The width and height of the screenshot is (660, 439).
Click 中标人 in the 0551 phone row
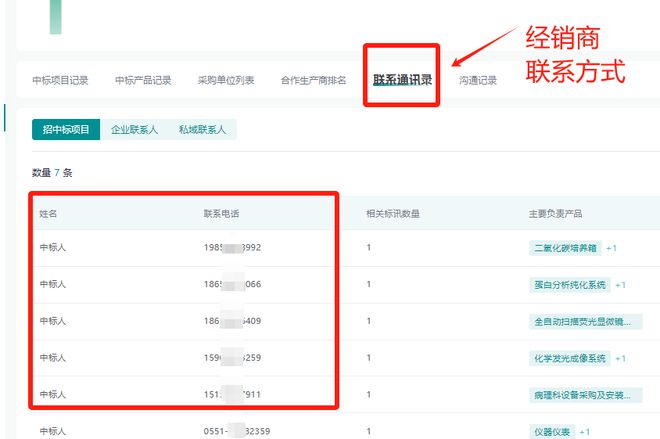[53, 431]
